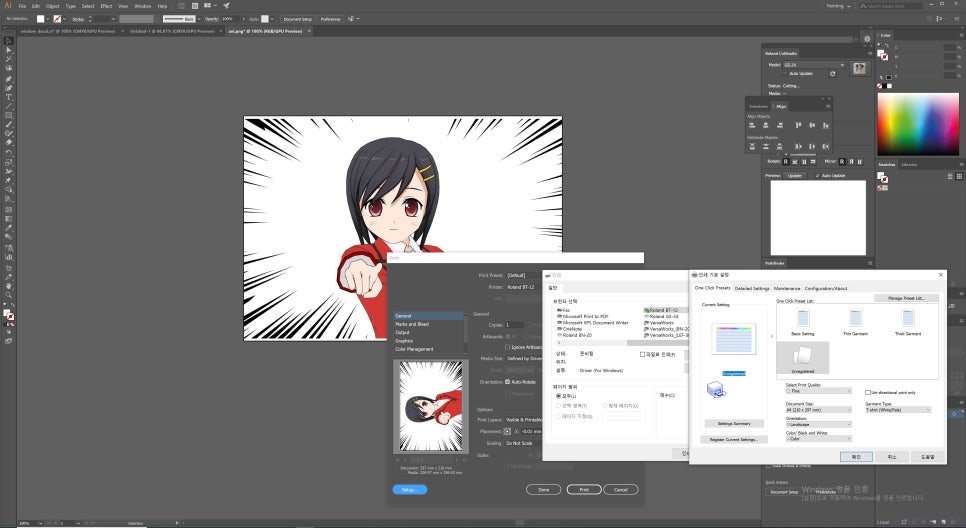966x528 pixels.
Task: Click the second Align Objects icon (horizontal align center)
Action: (766, 125)
